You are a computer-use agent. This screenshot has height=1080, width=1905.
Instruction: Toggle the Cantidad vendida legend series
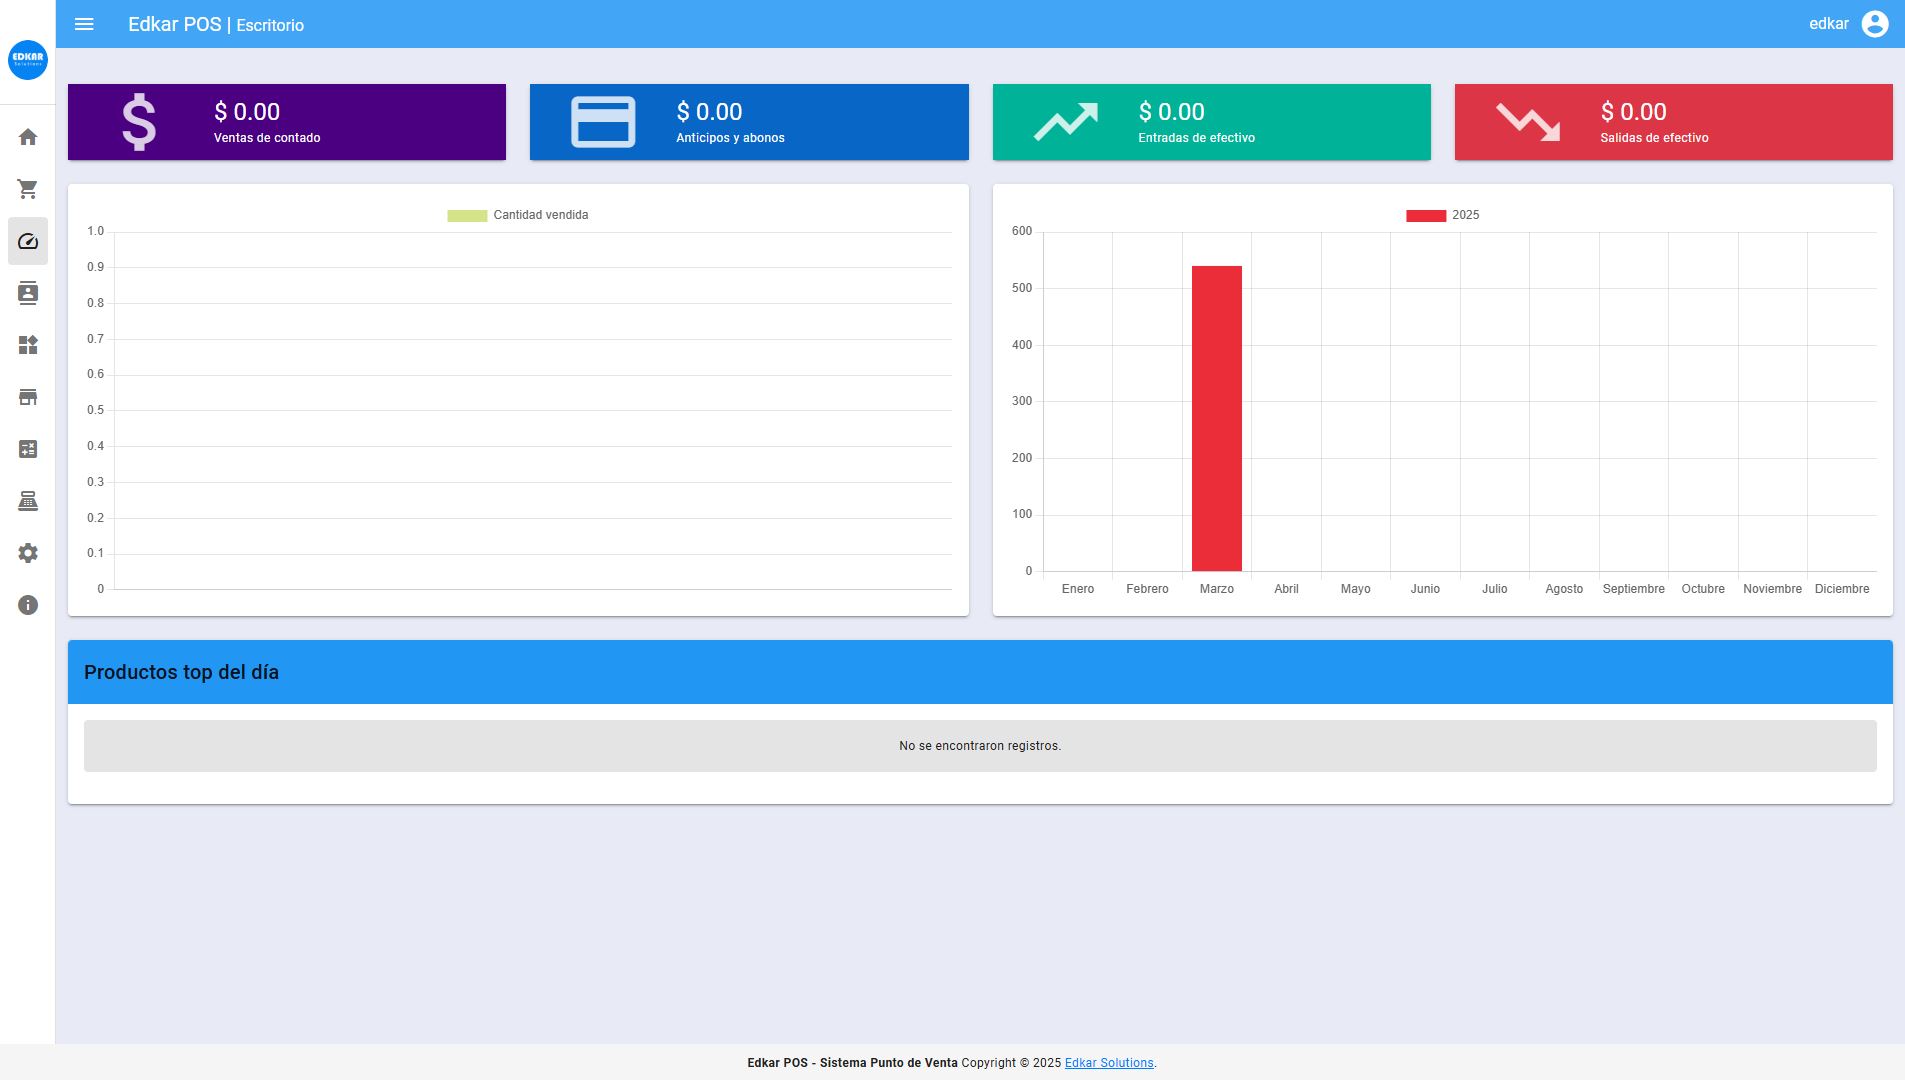click(x=518, y=215)
